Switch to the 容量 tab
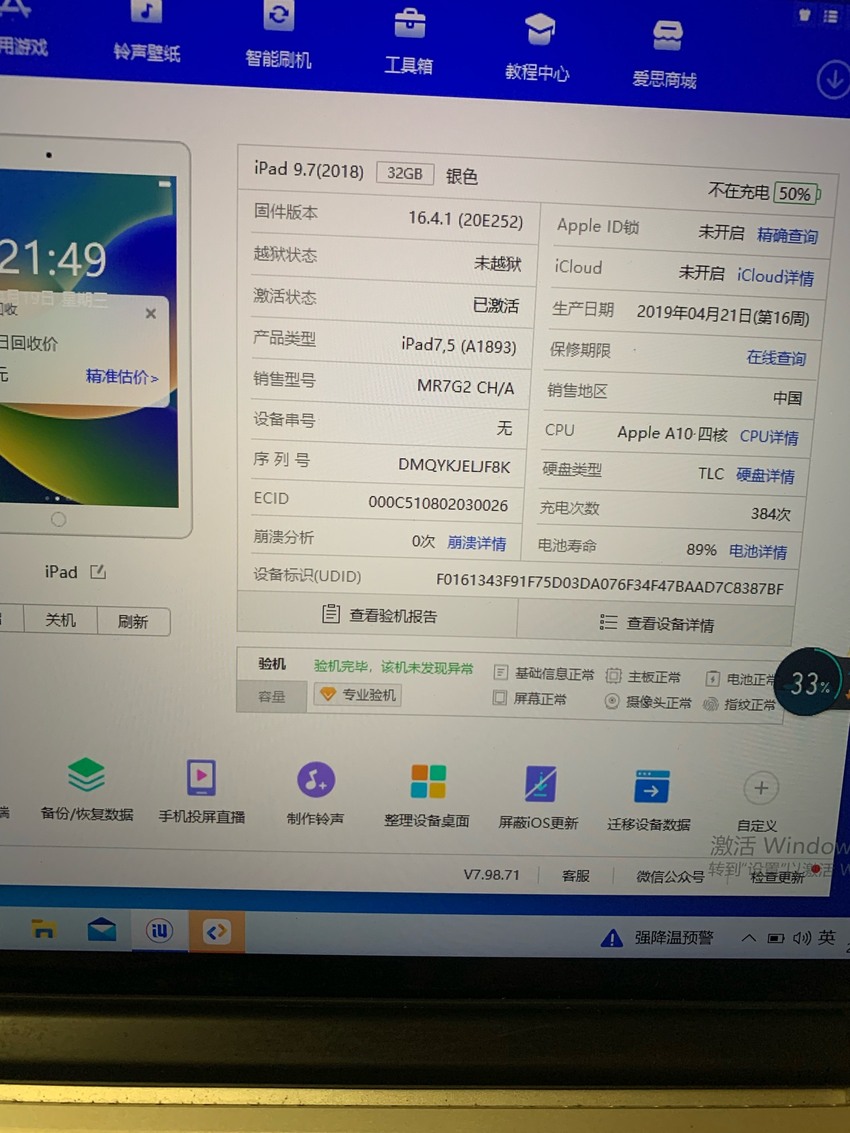This screenshot has height=1133, width=850. coord(272,697)
